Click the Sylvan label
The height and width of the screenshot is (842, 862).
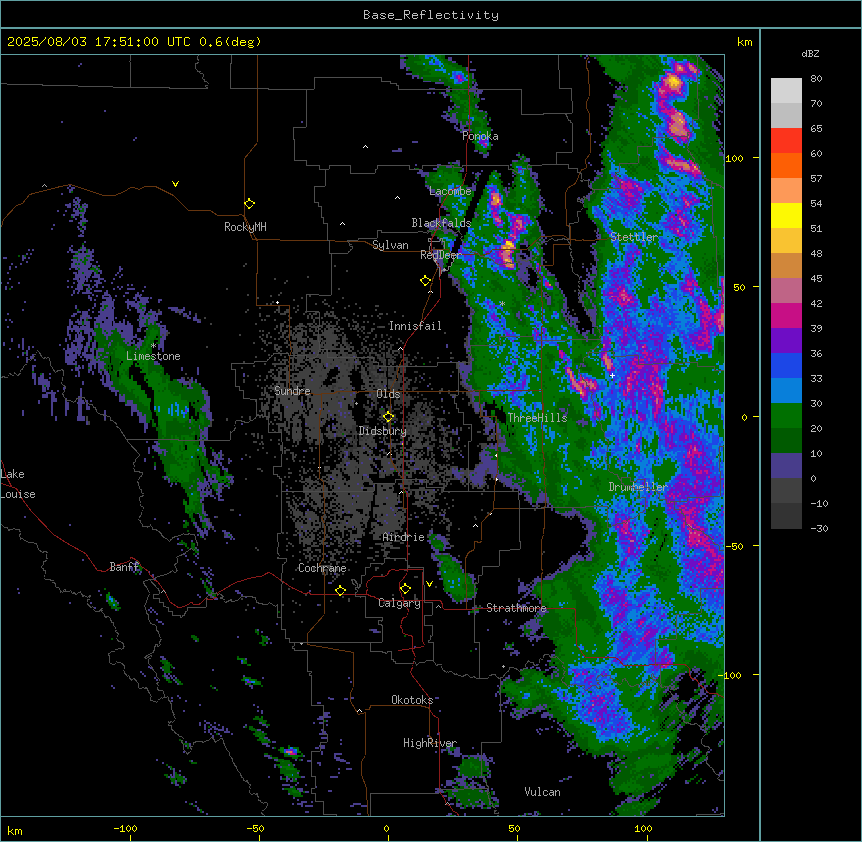(x=390, y=245)
